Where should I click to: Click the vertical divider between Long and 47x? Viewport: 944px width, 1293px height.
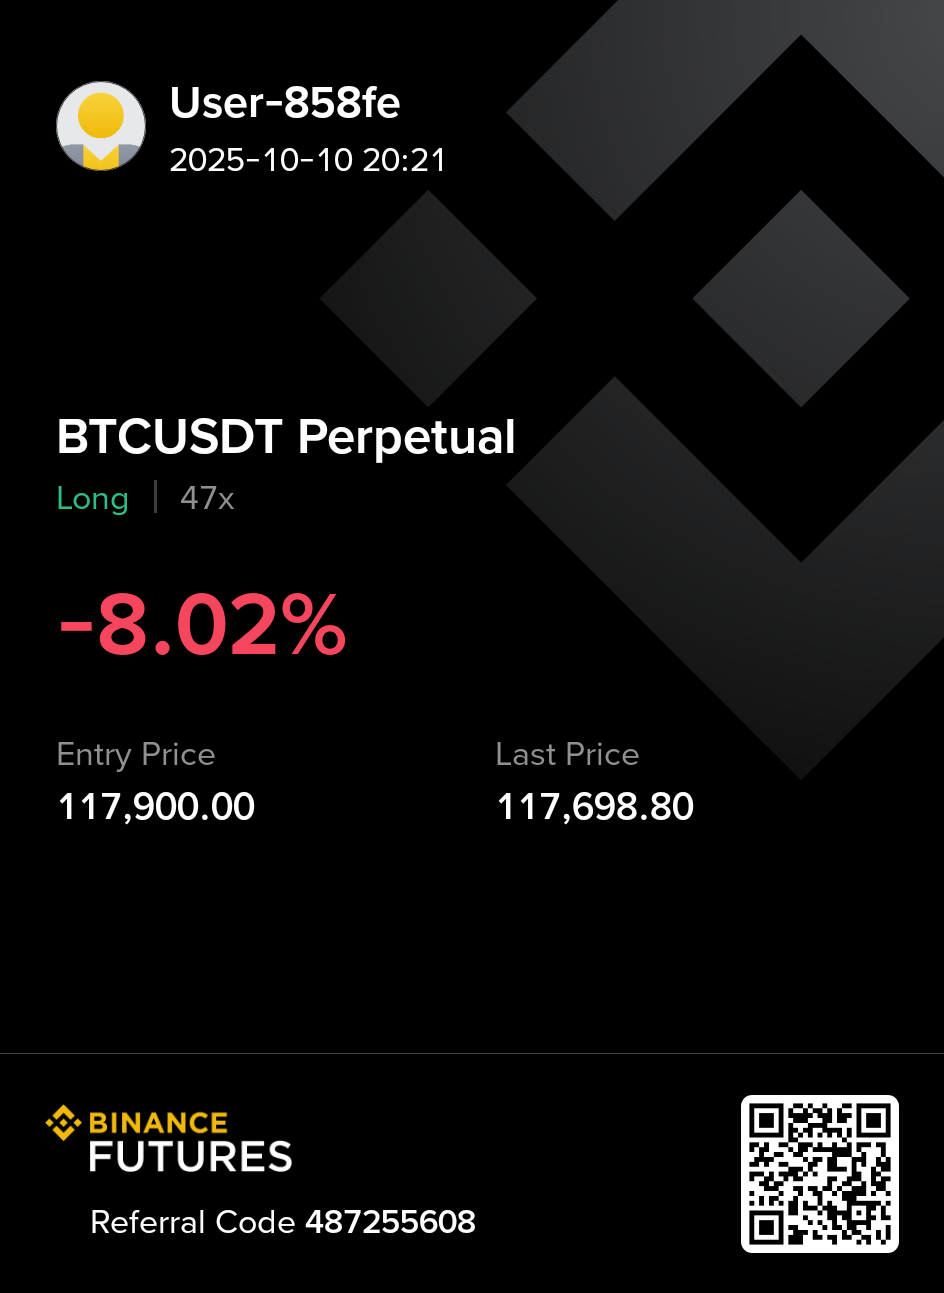[x=155, y=497]
